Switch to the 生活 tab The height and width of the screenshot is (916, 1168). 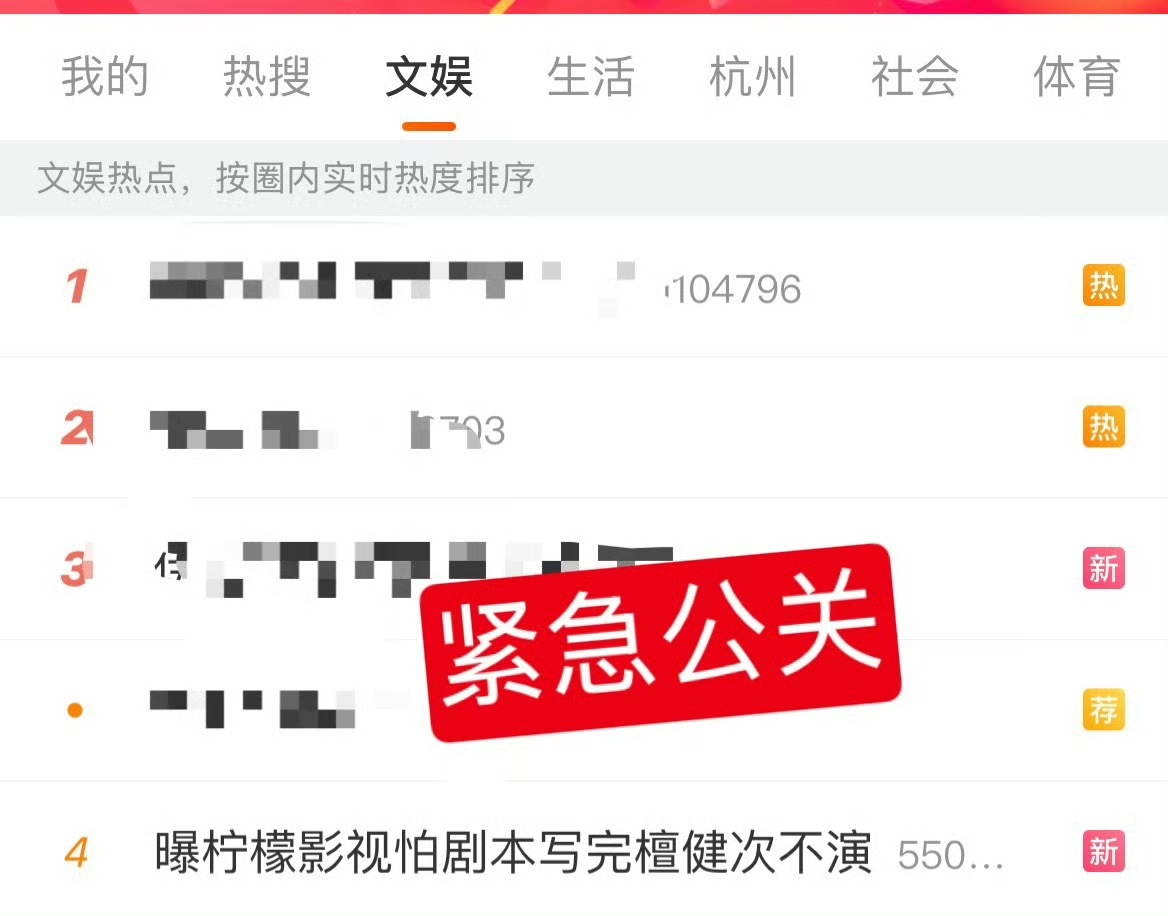pos(591,76)
